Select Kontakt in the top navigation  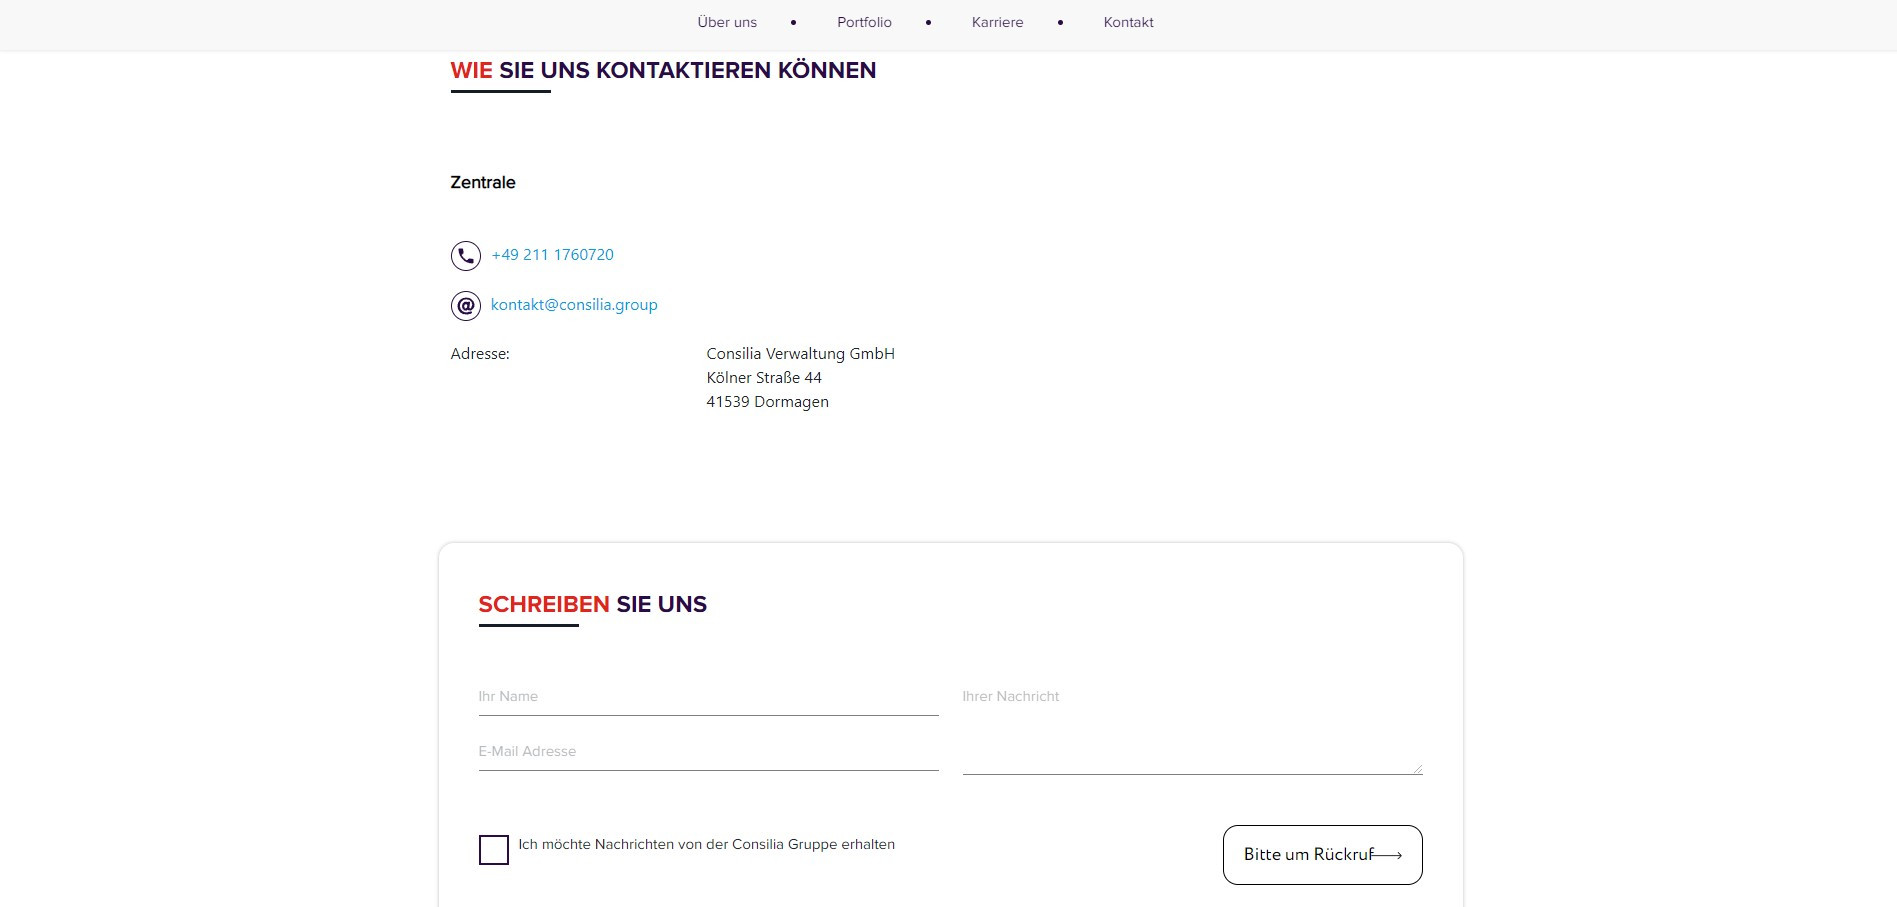coord(1128,22)
